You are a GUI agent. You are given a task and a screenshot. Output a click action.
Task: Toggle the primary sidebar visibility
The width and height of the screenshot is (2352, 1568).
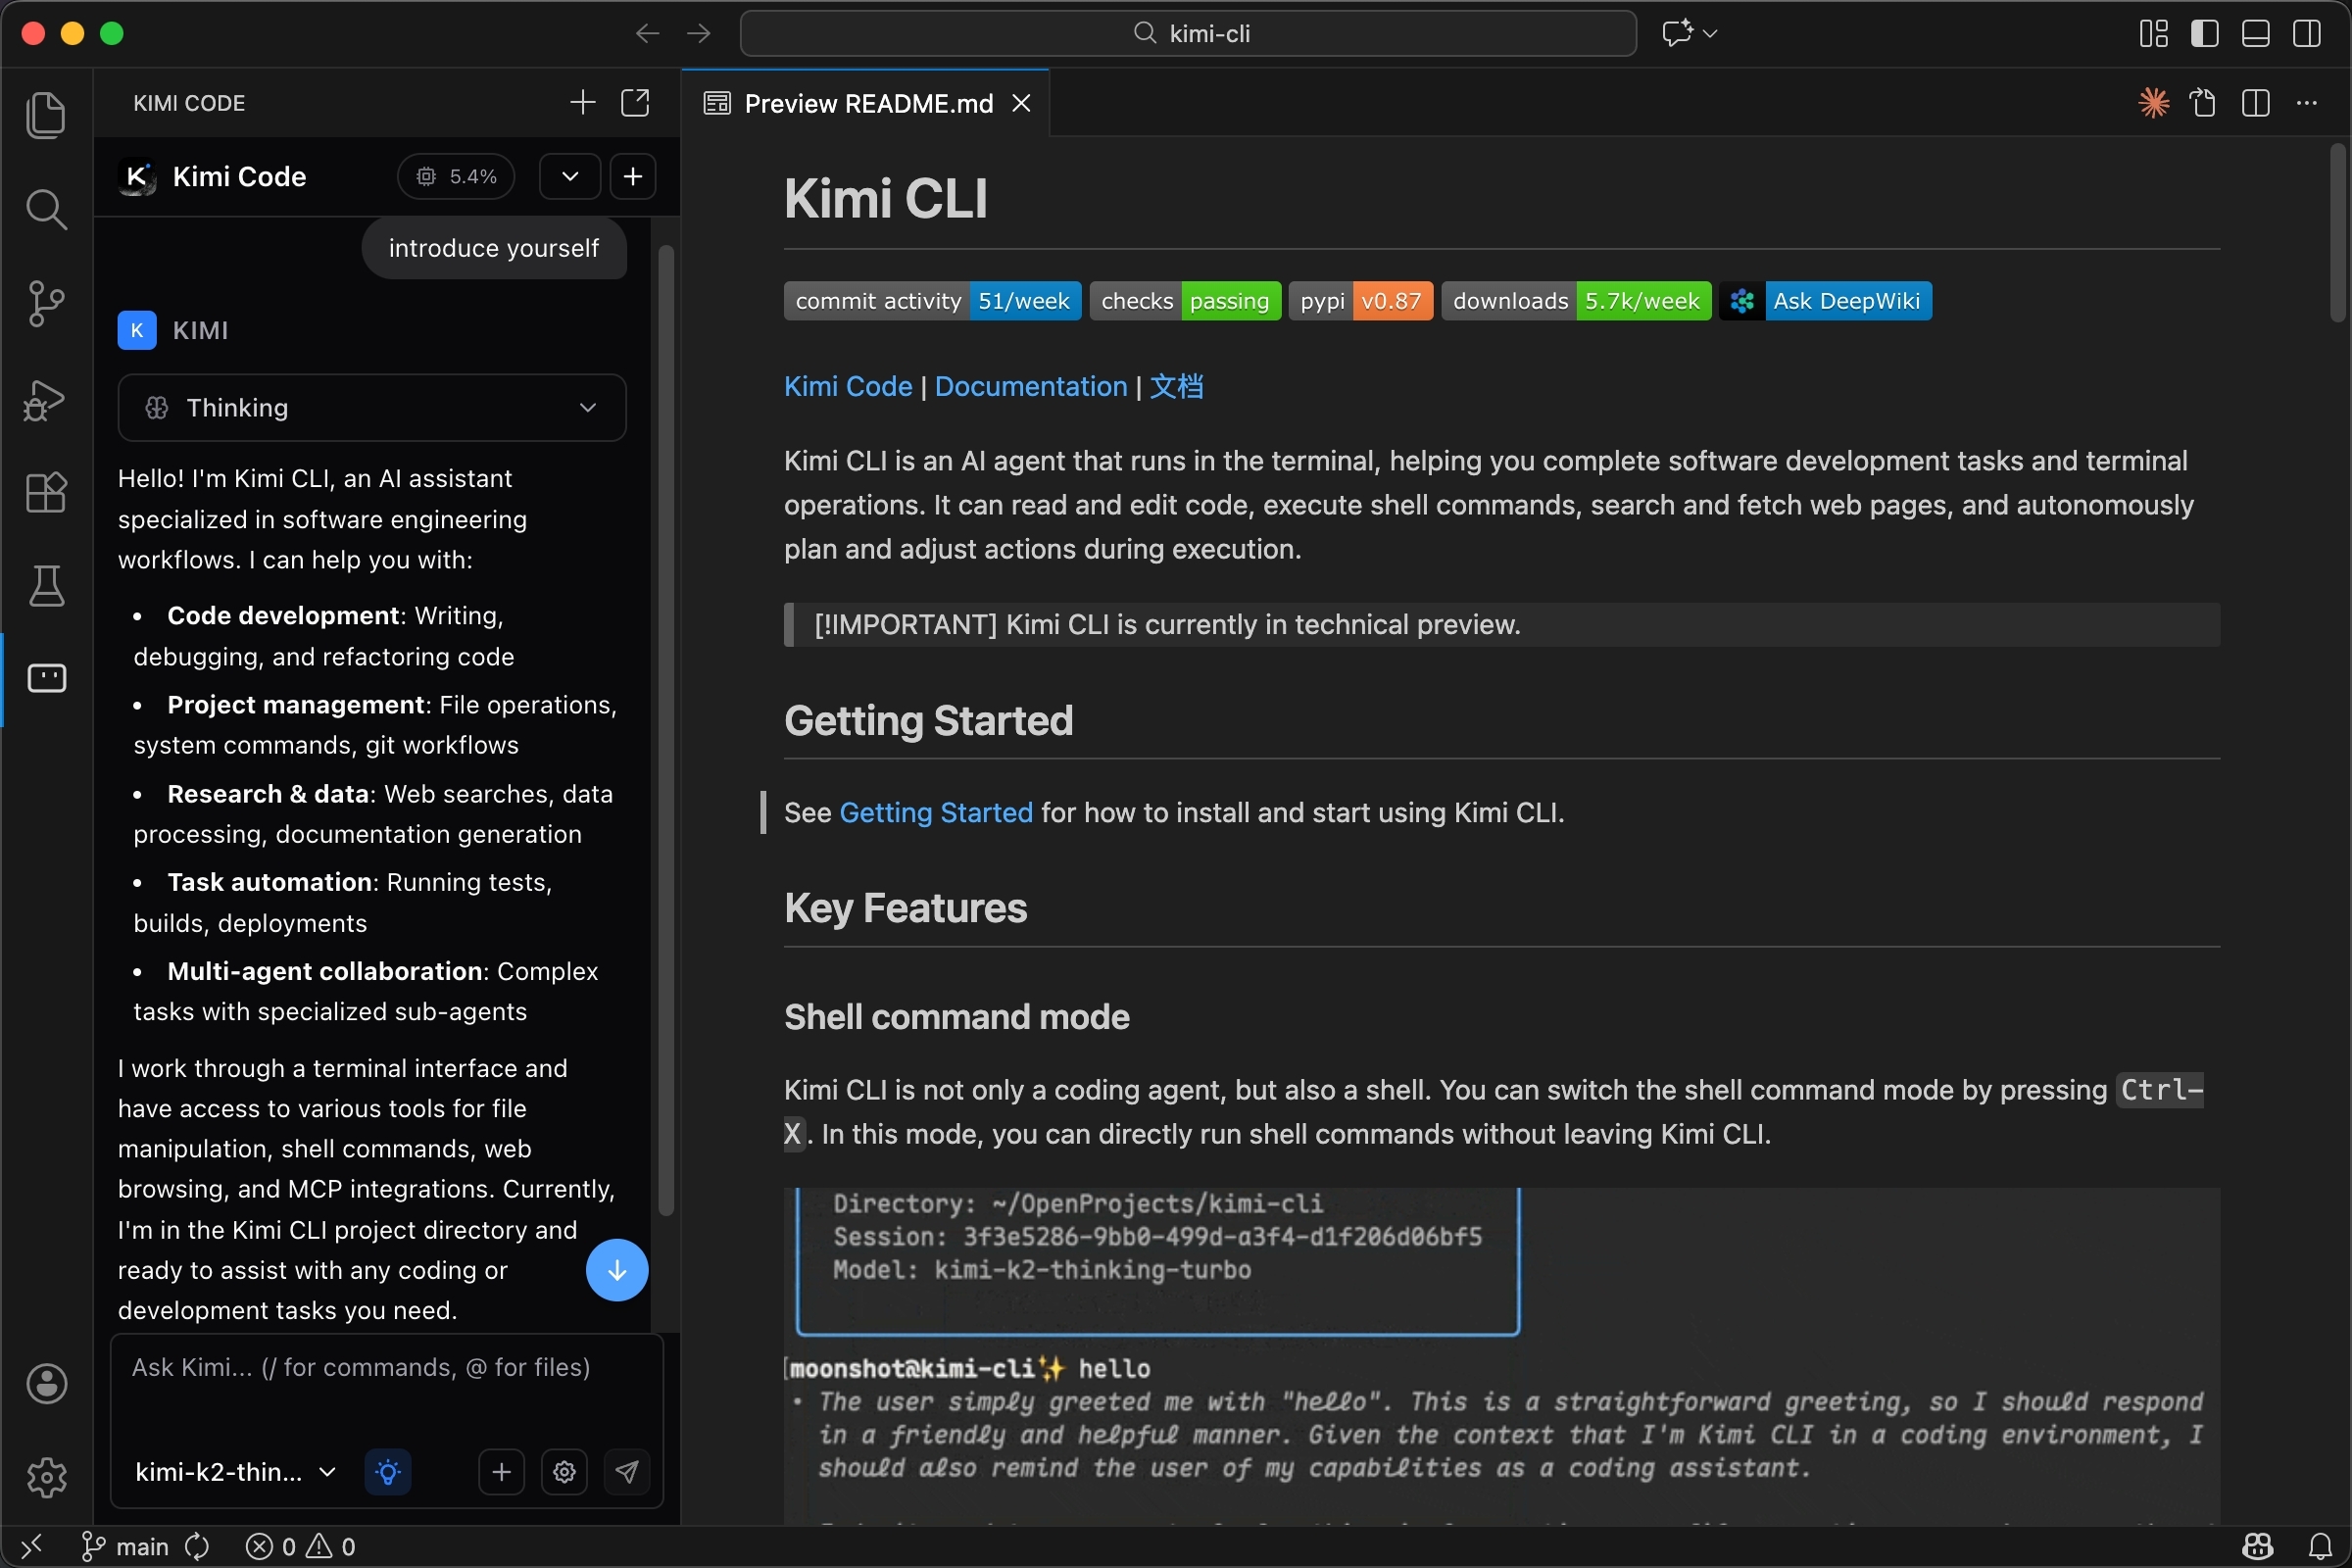pyautogui.click(x=2205, y=33)
